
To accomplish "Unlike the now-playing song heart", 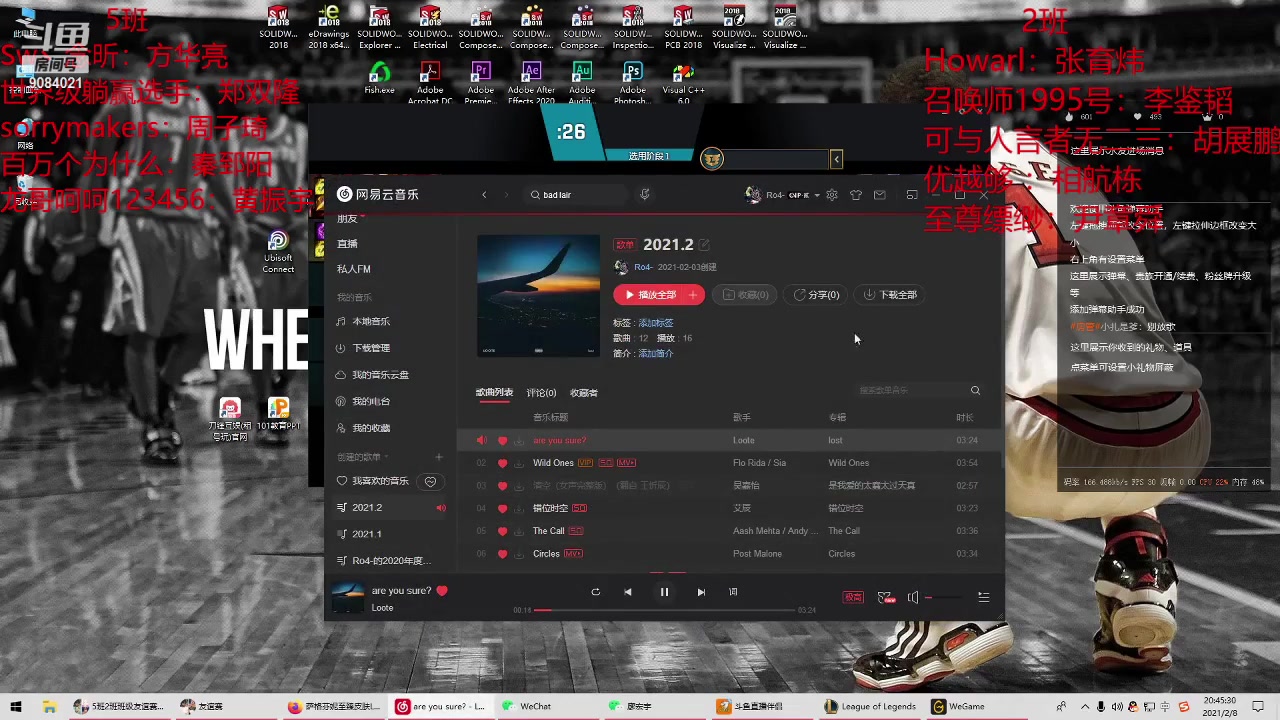I will [442, 590].
